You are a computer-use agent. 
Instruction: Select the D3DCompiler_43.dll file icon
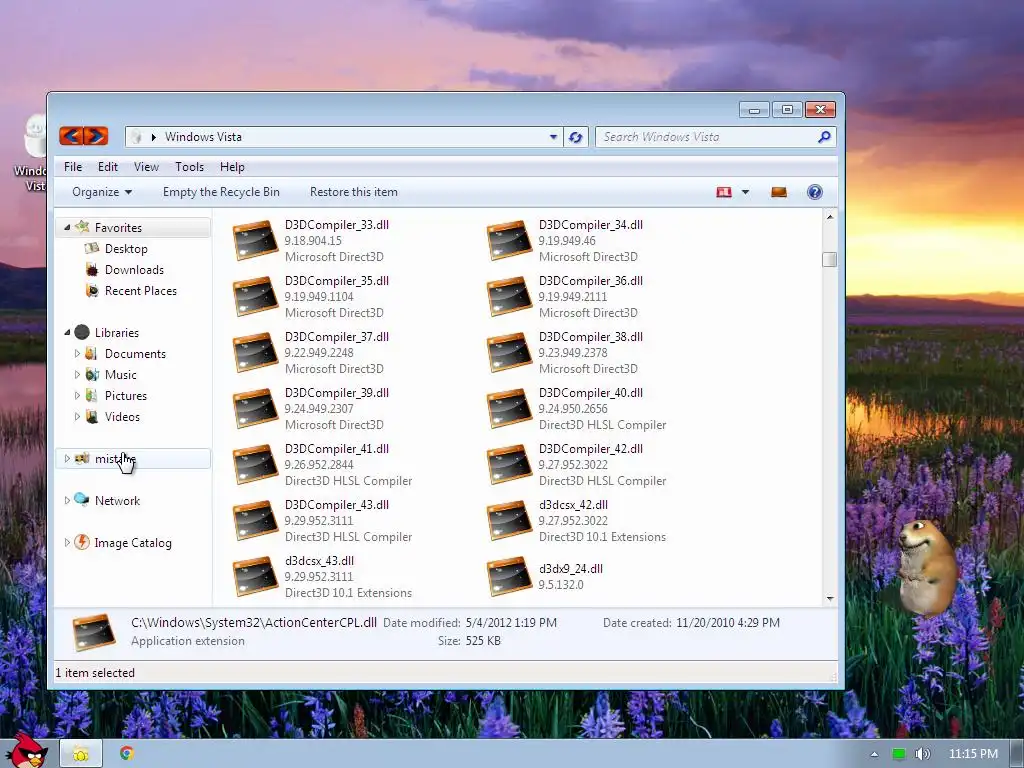(x=255, y=520)
